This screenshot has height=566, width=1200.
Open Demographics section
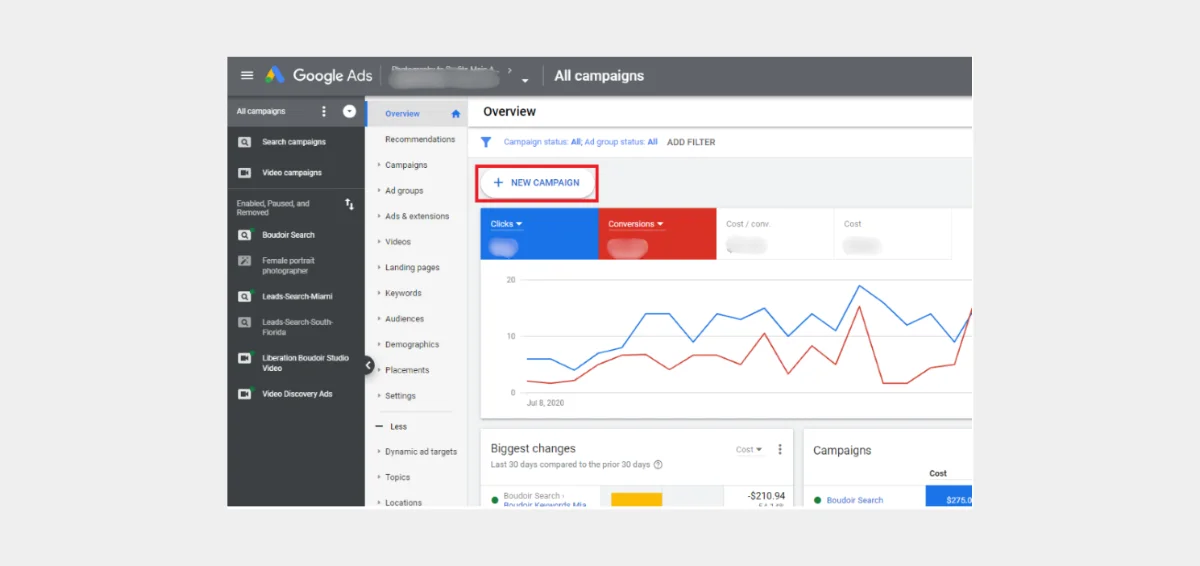point(412,345)
